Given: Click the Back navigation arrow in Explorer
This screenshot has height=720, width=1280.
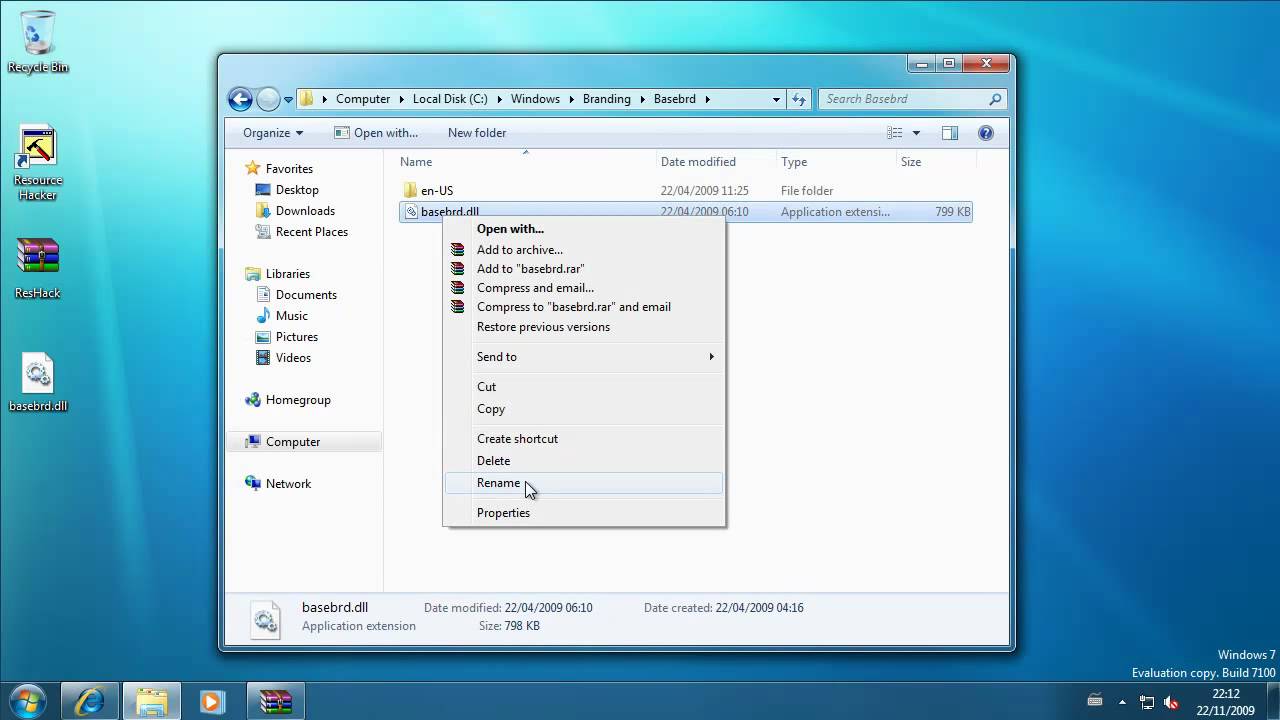Looking at the screenshot, I should [240, 99].
